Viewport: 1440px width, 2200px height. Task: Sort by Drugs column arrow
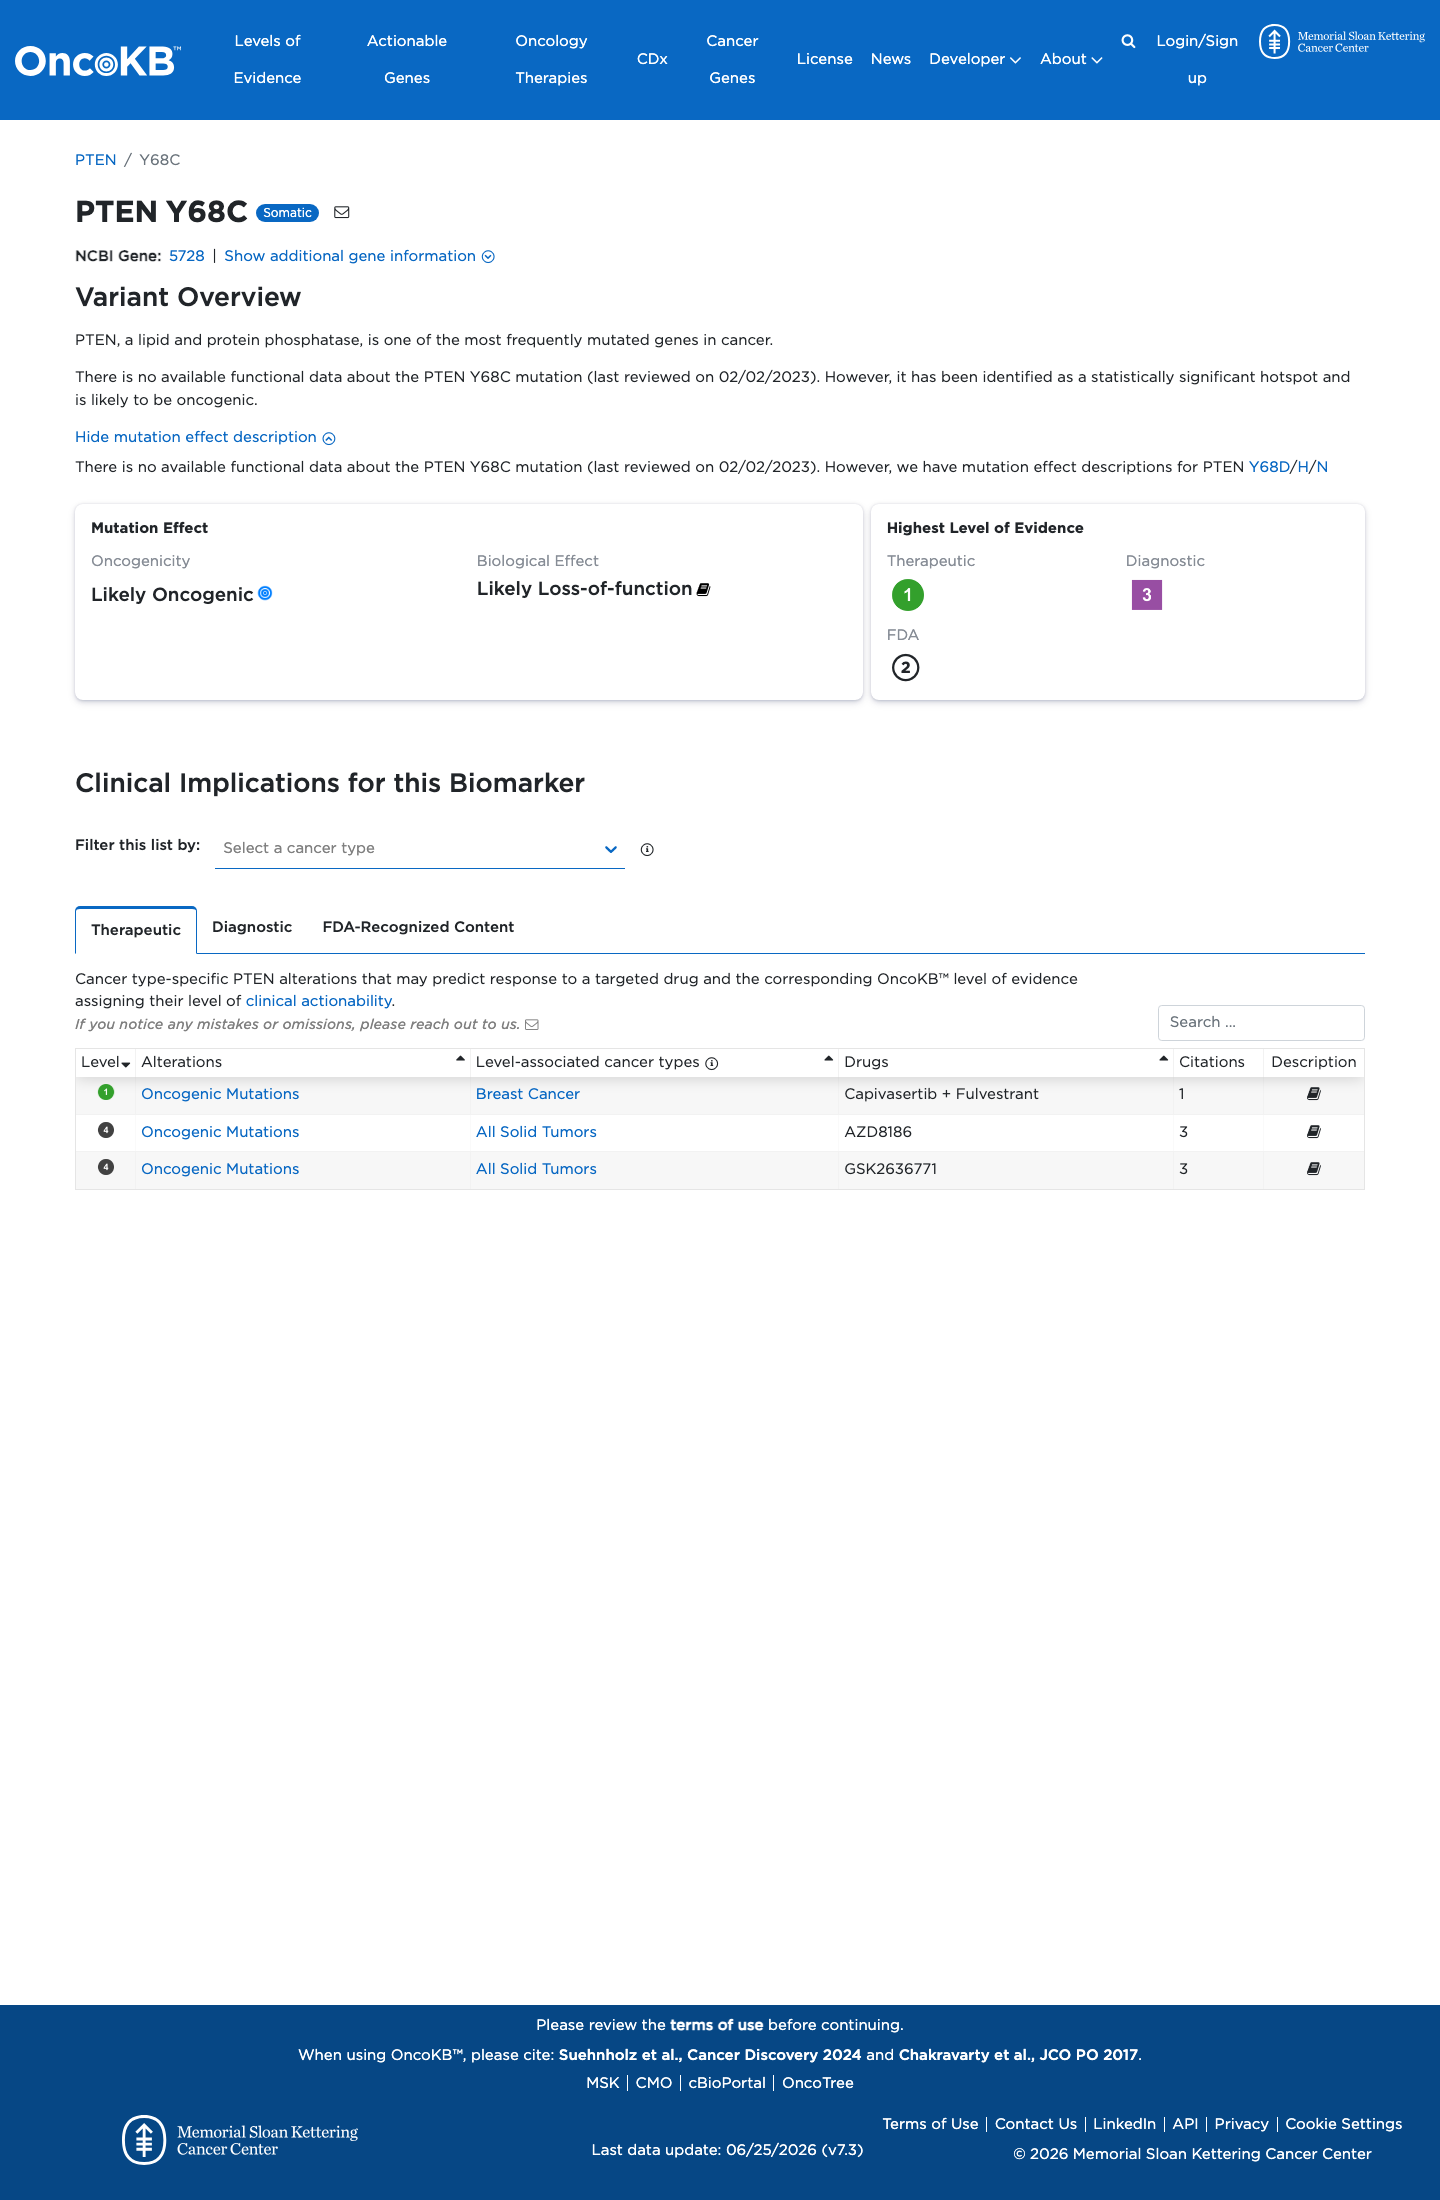[x=1163, y=1059]
